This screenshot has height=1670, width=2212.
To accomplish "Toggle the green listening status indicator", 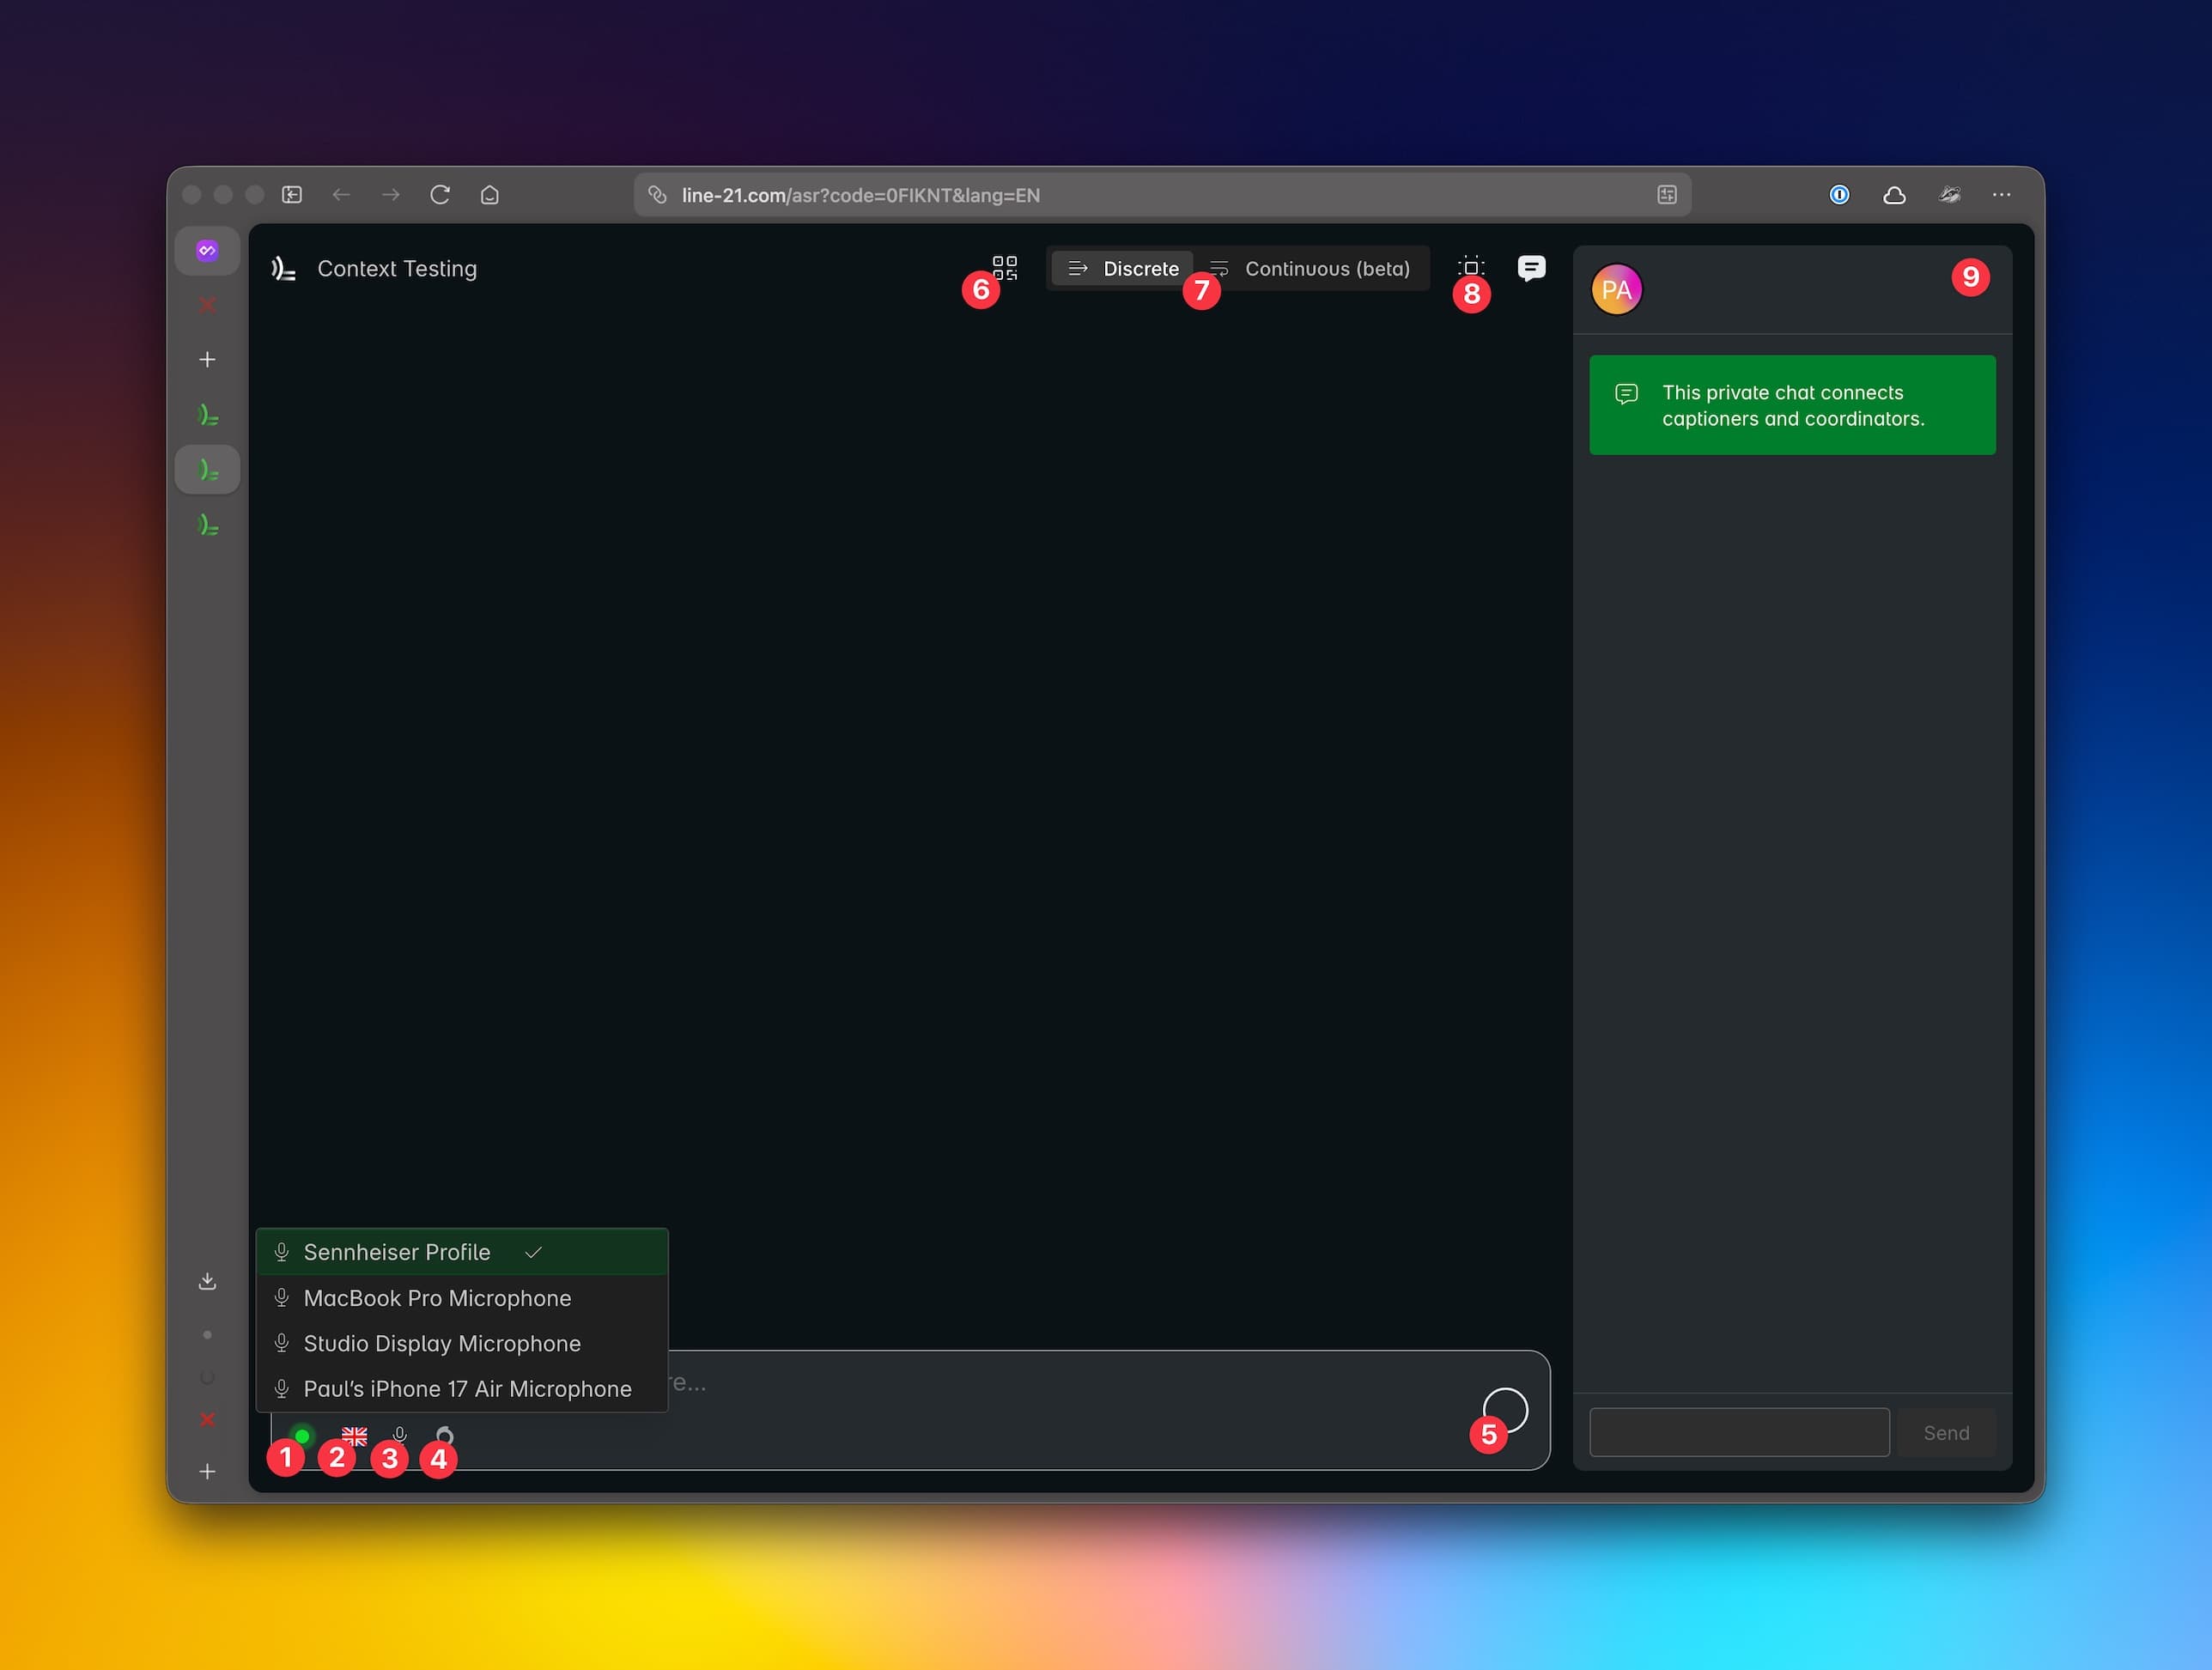I will pos(302,1437).
